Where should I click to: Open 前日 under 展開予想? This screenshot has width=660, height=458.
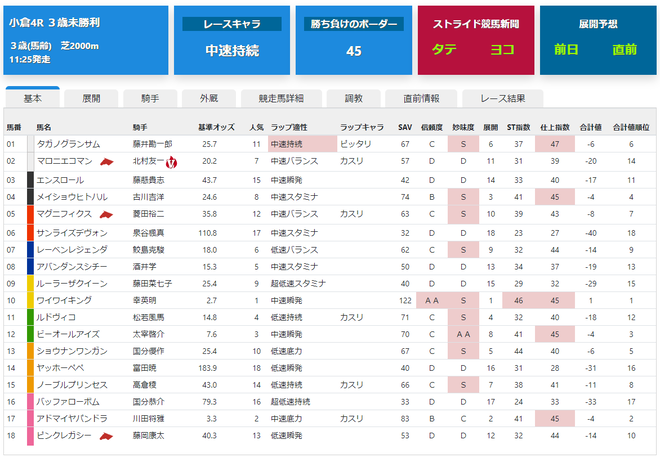pos(566,50)
